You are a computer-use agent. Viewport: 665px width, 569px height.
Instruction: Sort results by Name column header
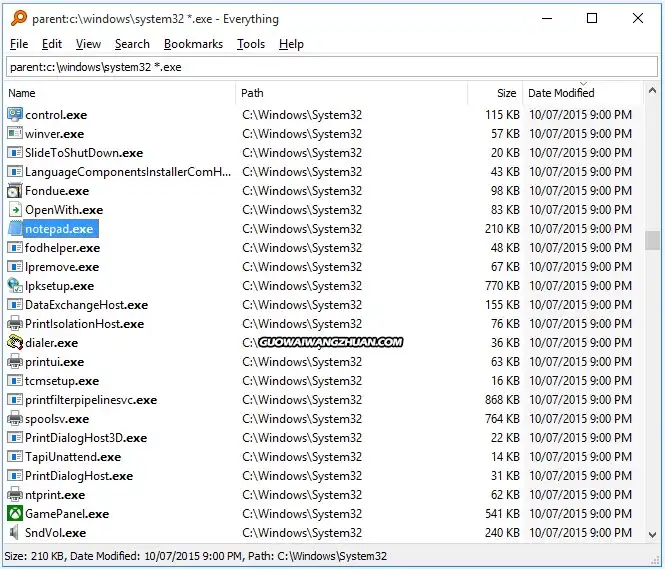[121, 93]
